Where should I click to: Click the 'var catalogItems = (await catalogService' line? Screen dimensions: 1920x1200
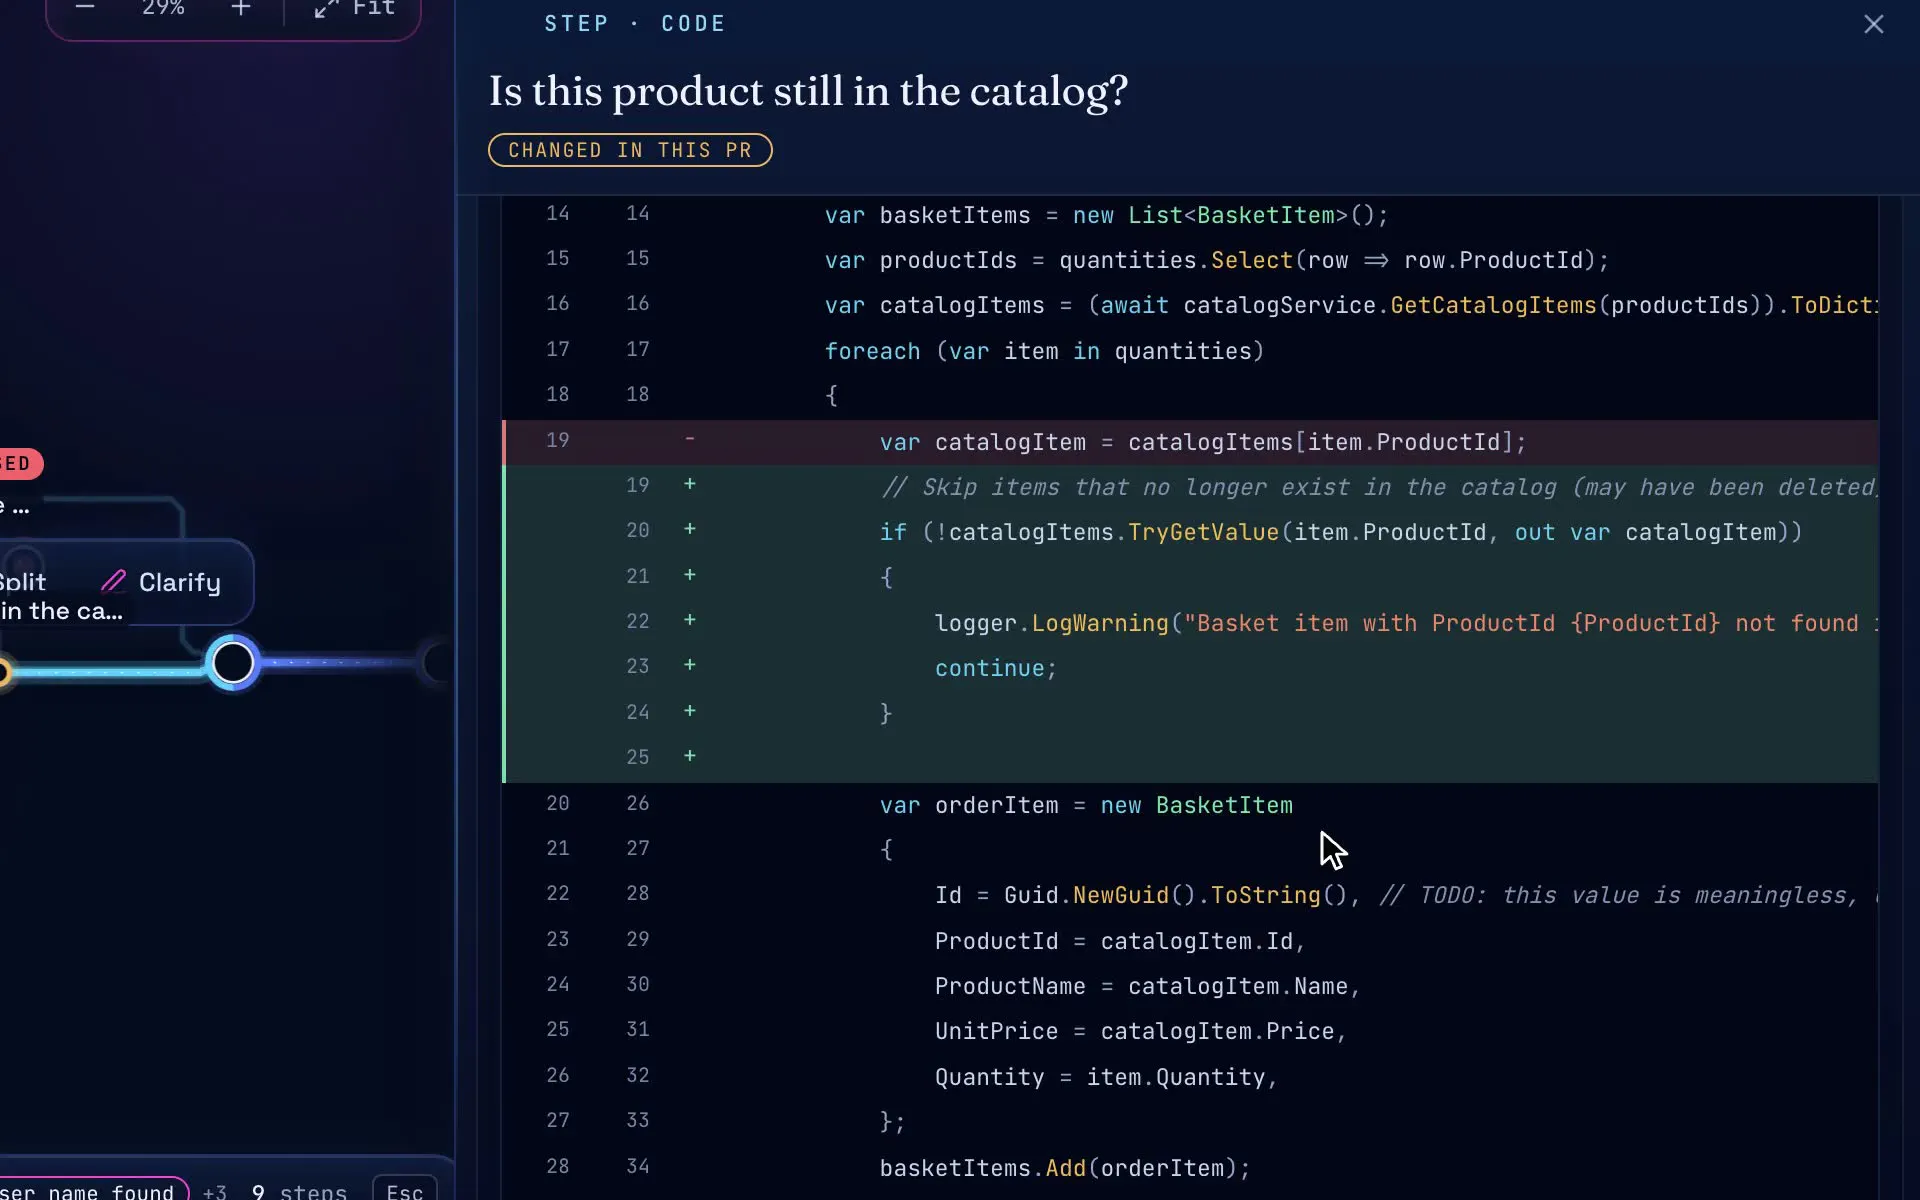point(1190,305)
